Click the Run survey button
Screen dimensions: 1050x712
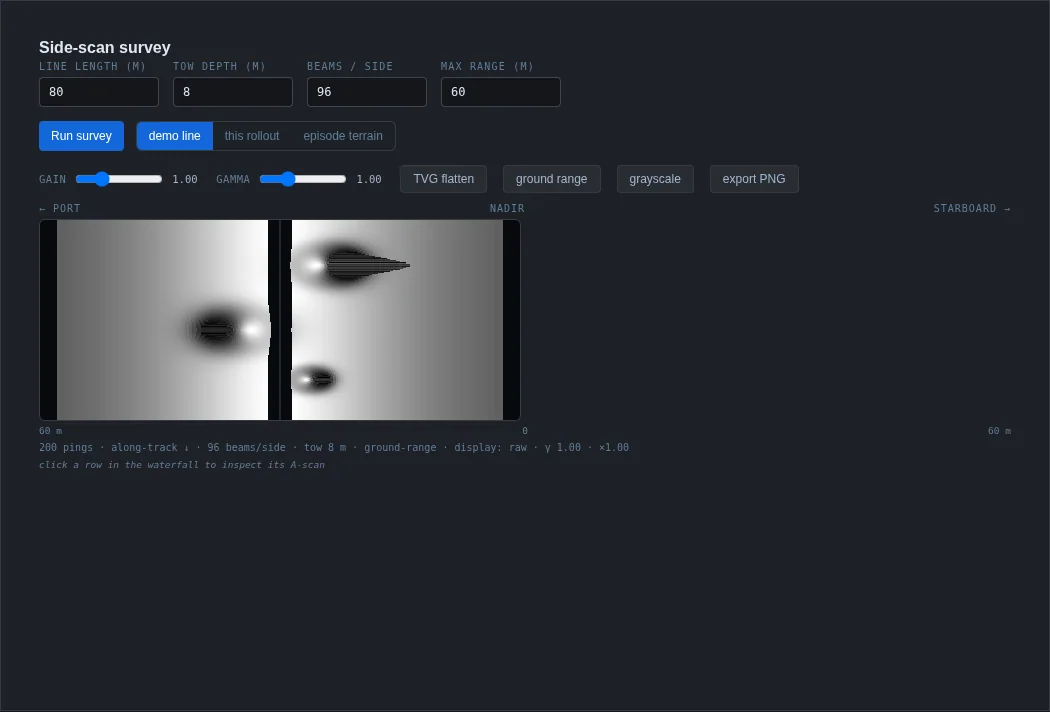pyautogui.click(x=81, y=136)
